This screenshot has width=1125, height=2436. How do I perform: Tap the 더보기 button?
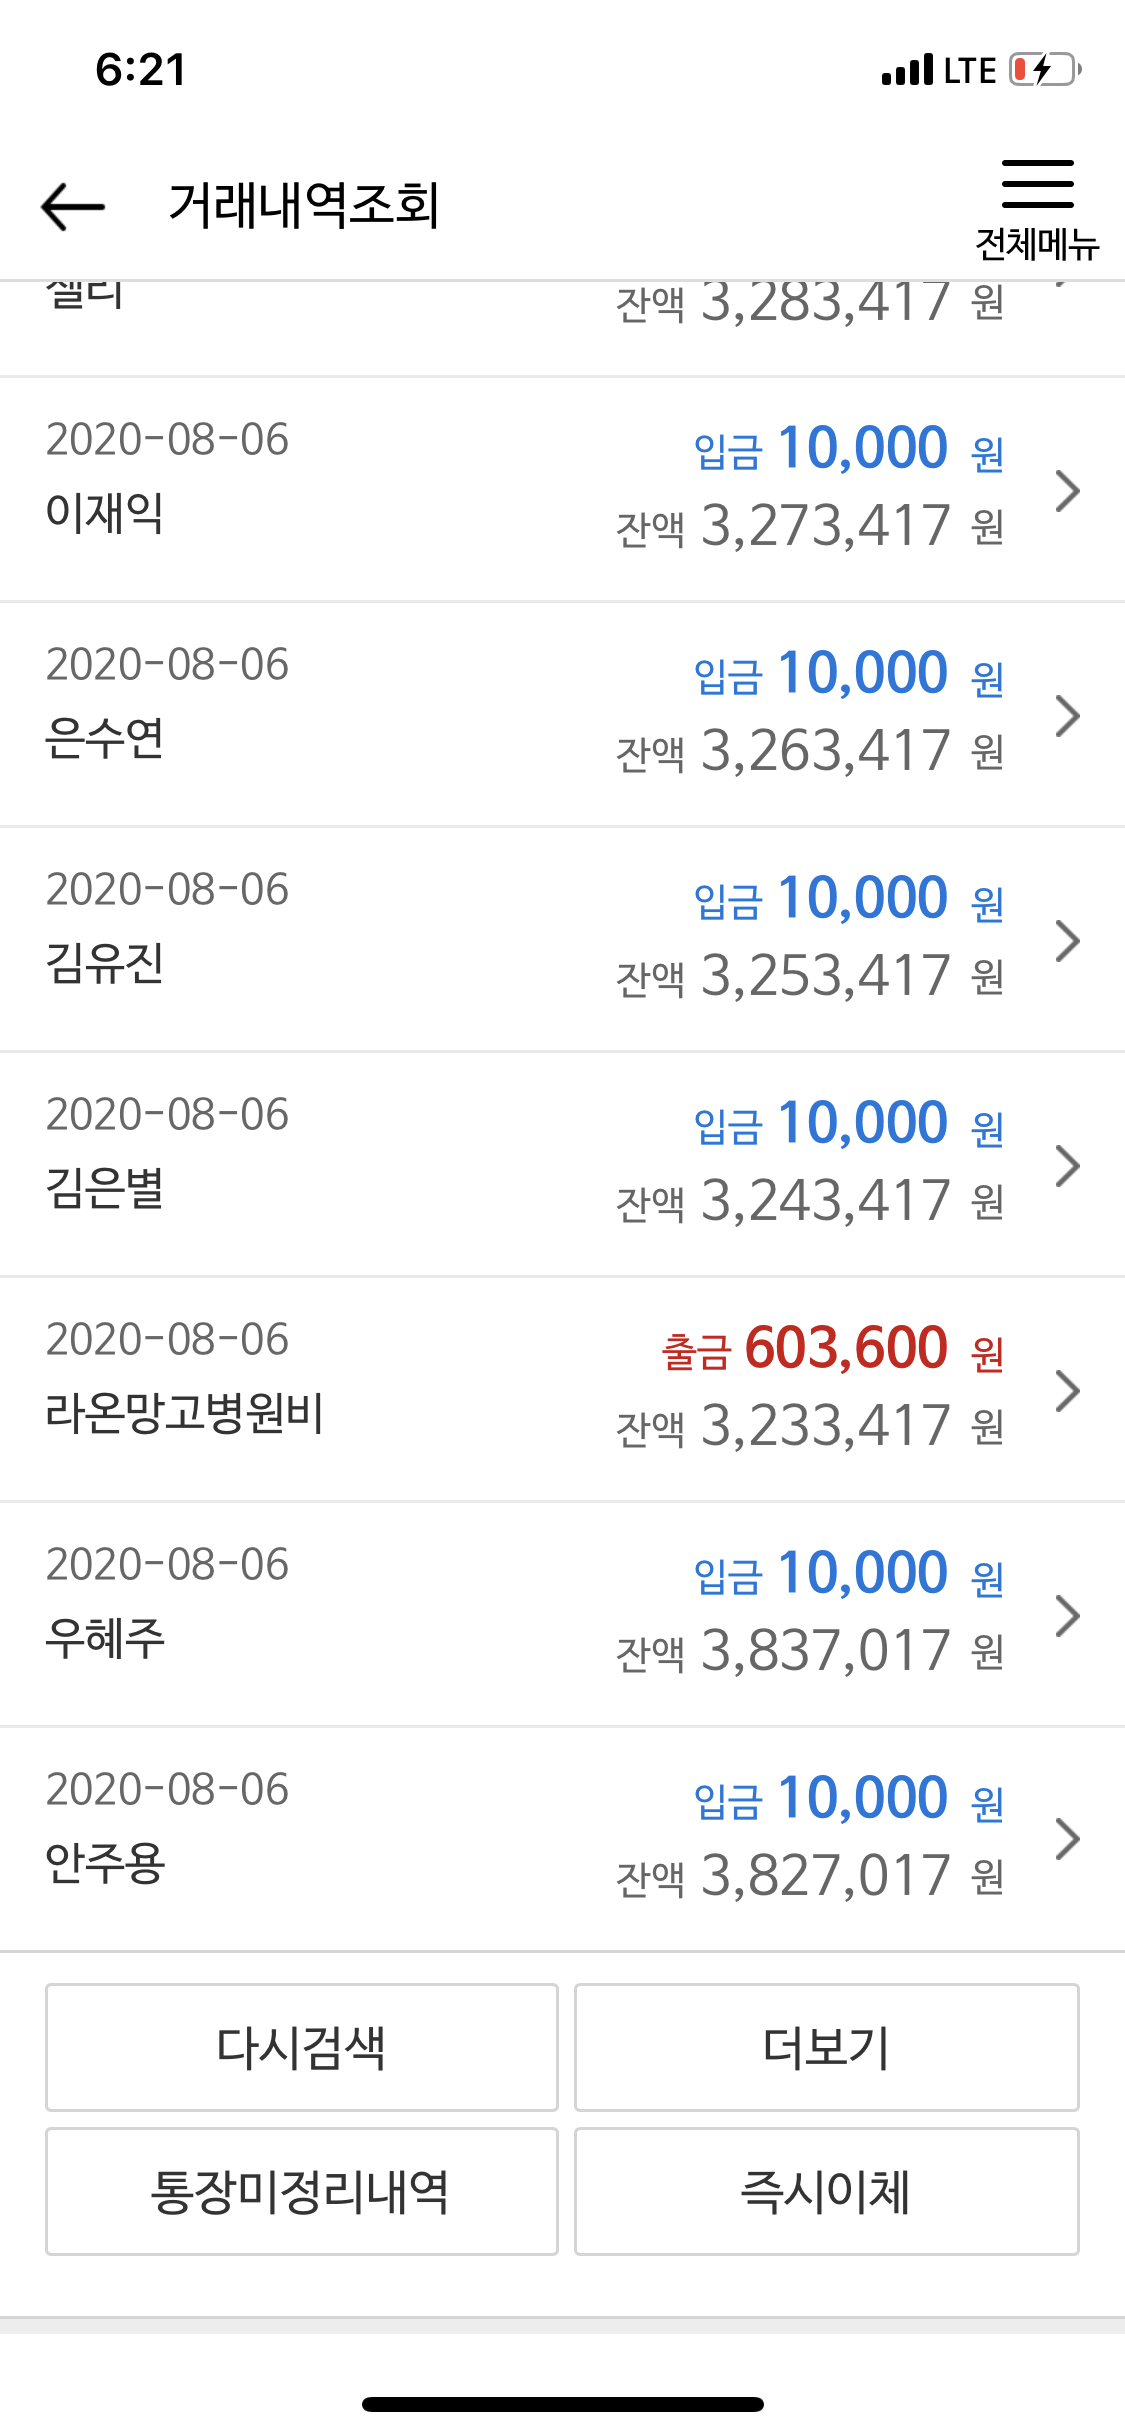pos(827,2047)
